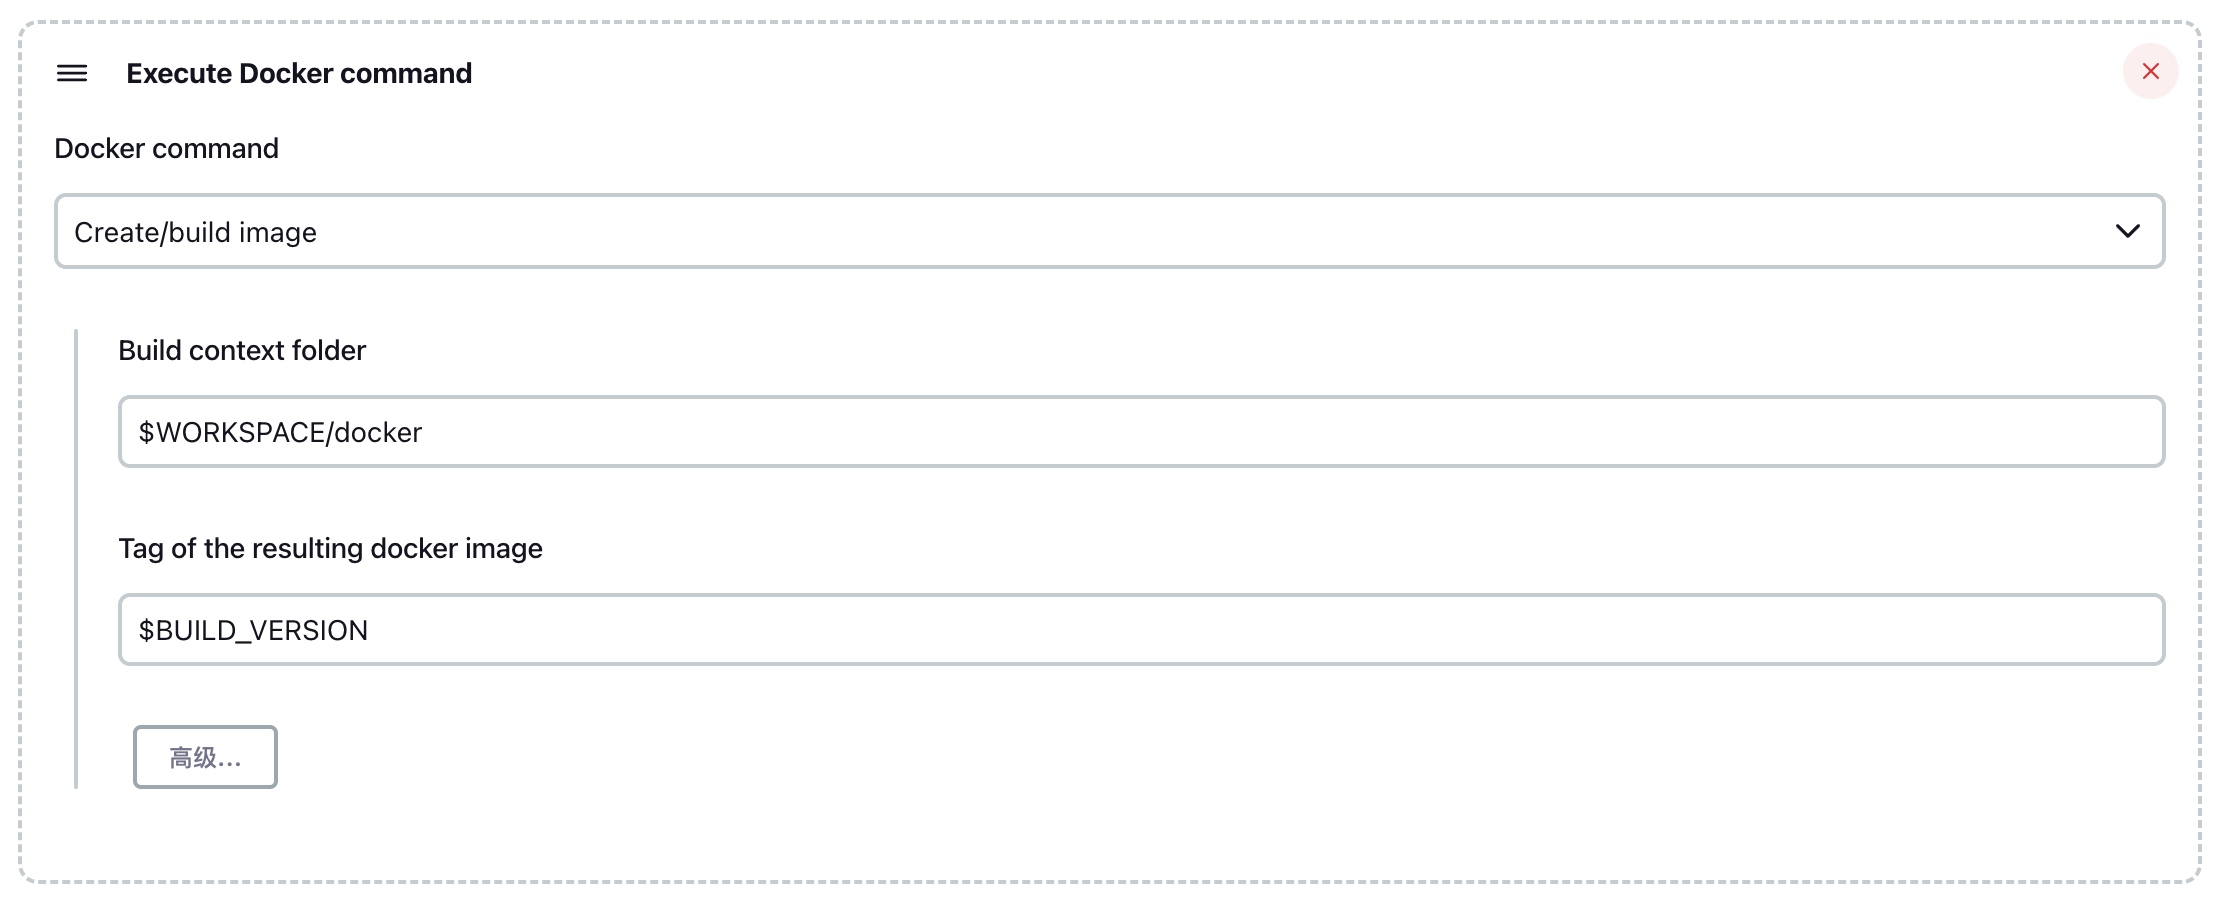Place cursor at end of Build context field

(x=1290, y=431)
